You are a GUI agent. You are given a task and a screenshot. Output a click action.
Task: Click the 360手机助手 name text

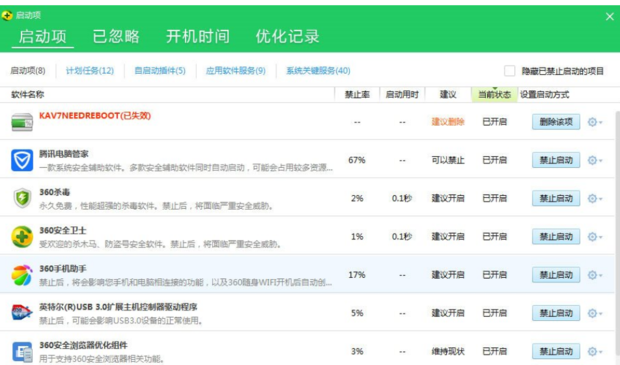pyautogui.click(x=63, y=269)
